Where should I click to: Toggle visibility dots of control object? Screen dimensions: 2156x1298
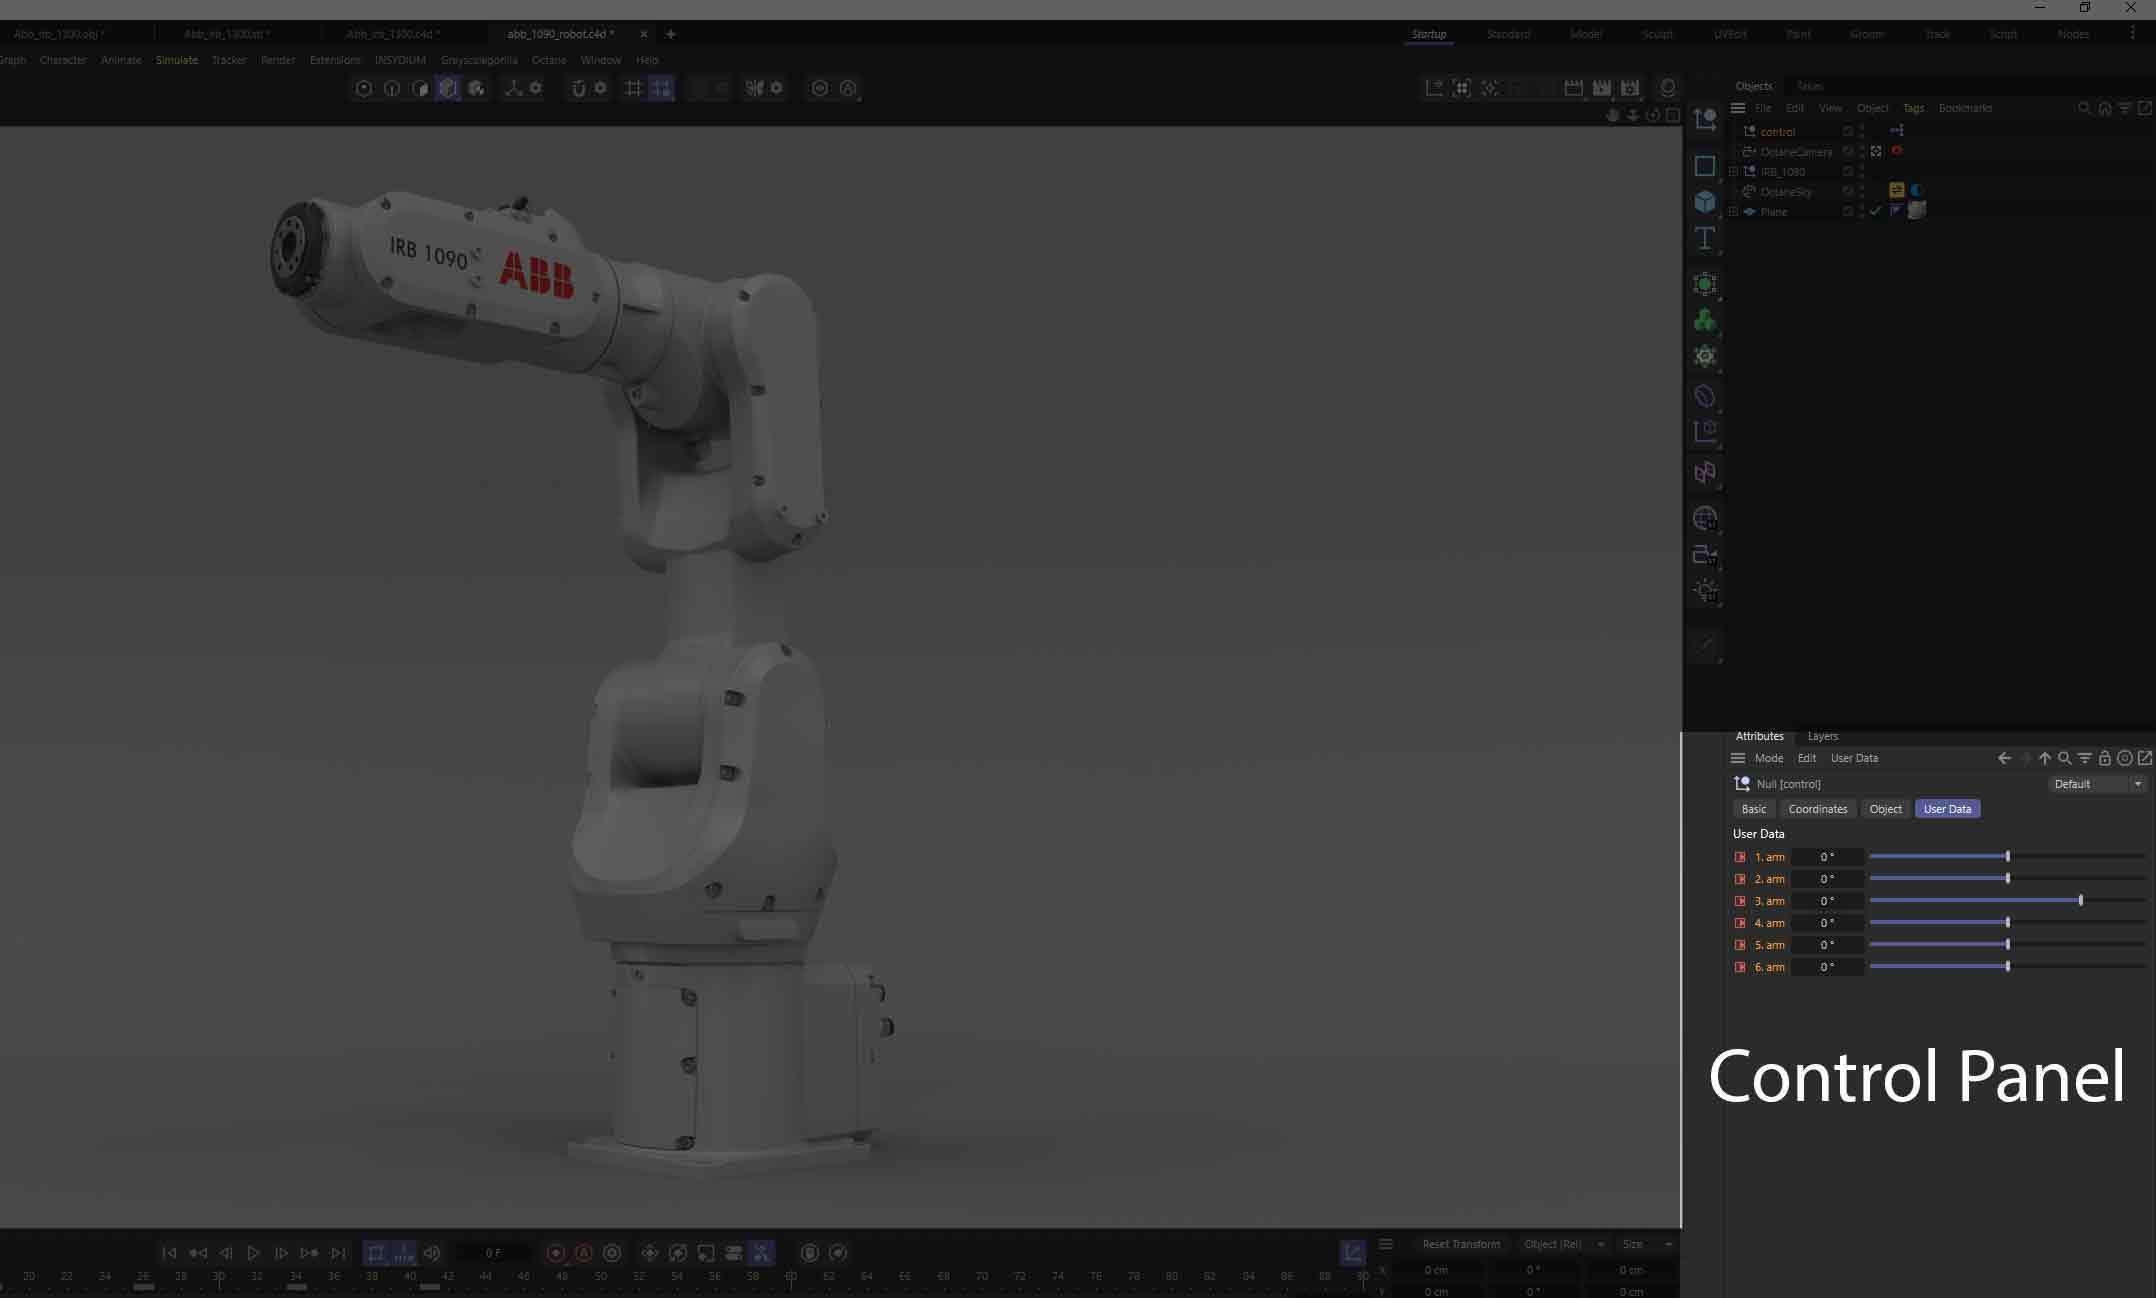click(x=1862, y=131)
